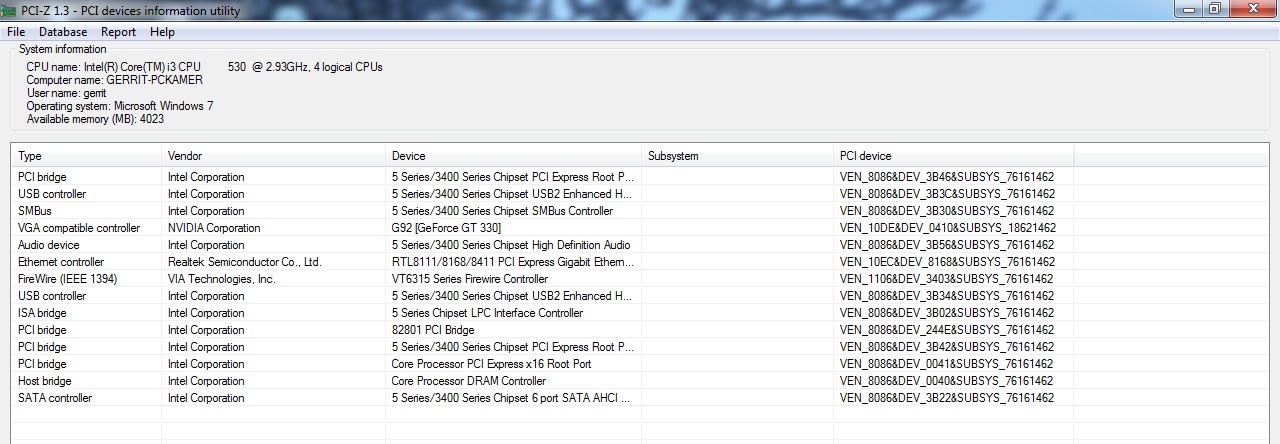Screen dimensions: 1280x444
Task: Click VEN_8086&DEV_3B3C PCI device ID
Action: (x=947, y=194)
